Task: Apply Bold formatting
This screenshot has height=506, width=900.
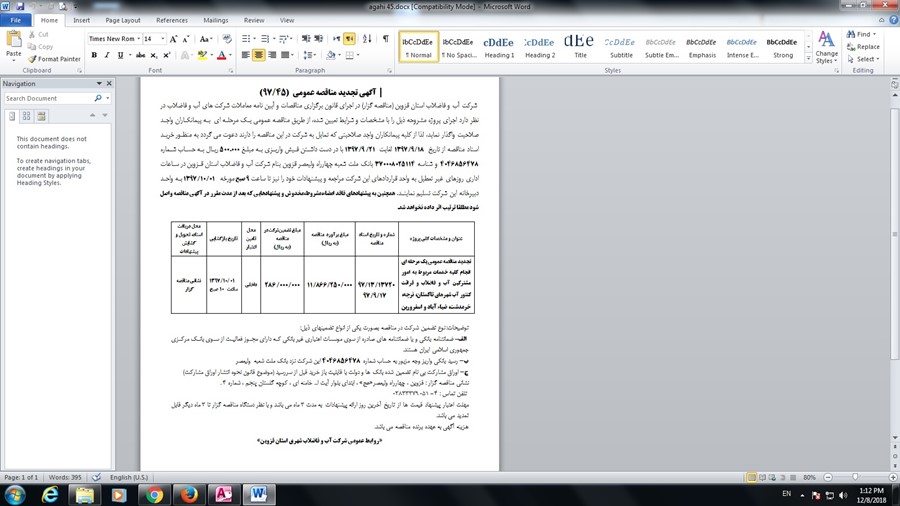Action: [x=94, y=55]
